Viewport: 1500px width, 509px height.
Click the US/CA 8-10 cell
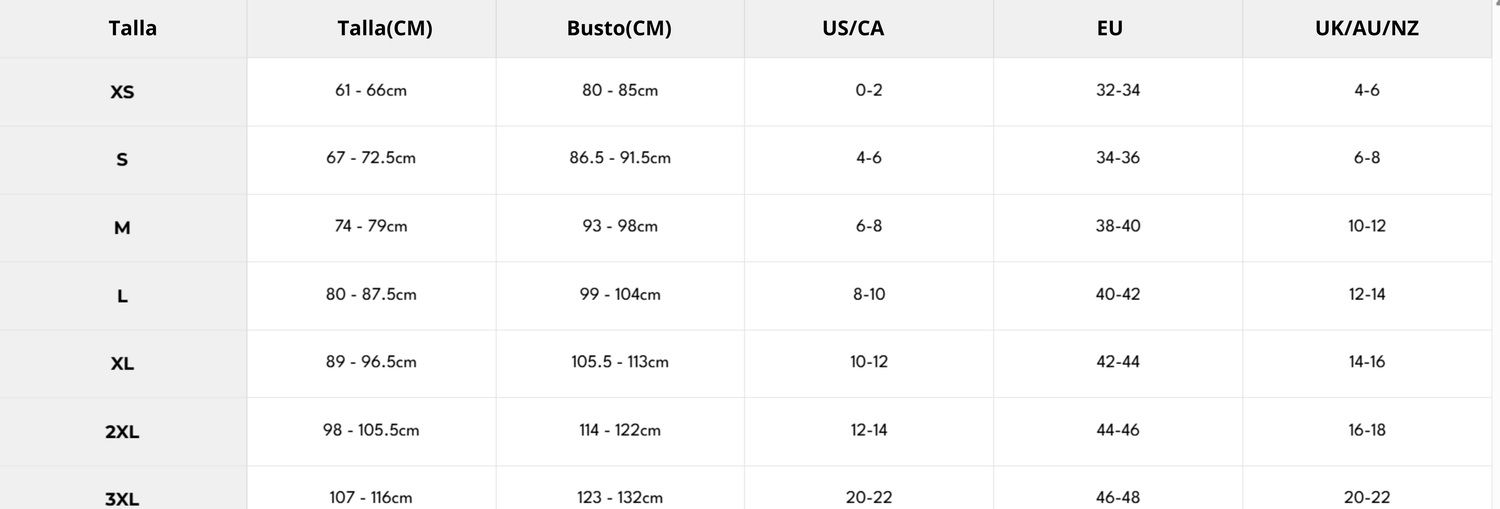click(x=869, y=294)
